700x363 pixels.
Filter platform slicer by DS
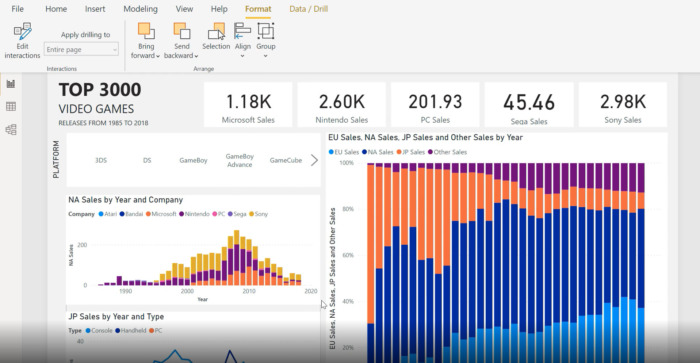(x=147, y=160)
